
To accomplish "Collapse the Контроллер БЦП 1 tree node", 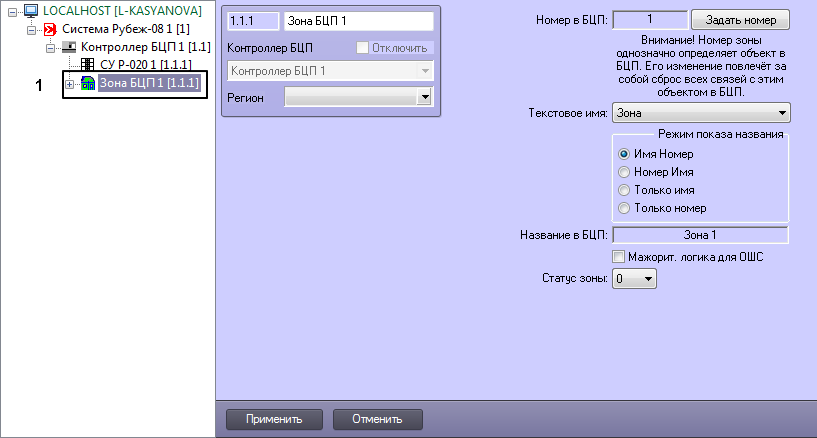I will click(50, 47).
